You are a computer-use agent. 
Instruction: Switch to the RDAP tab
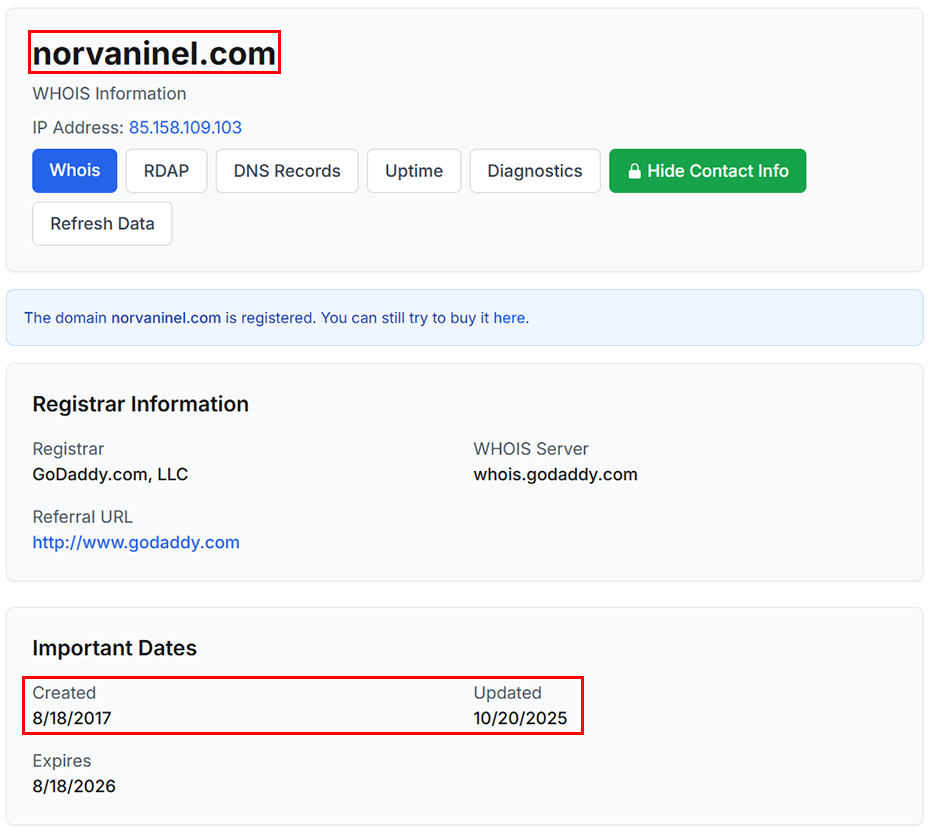(166, 170)
